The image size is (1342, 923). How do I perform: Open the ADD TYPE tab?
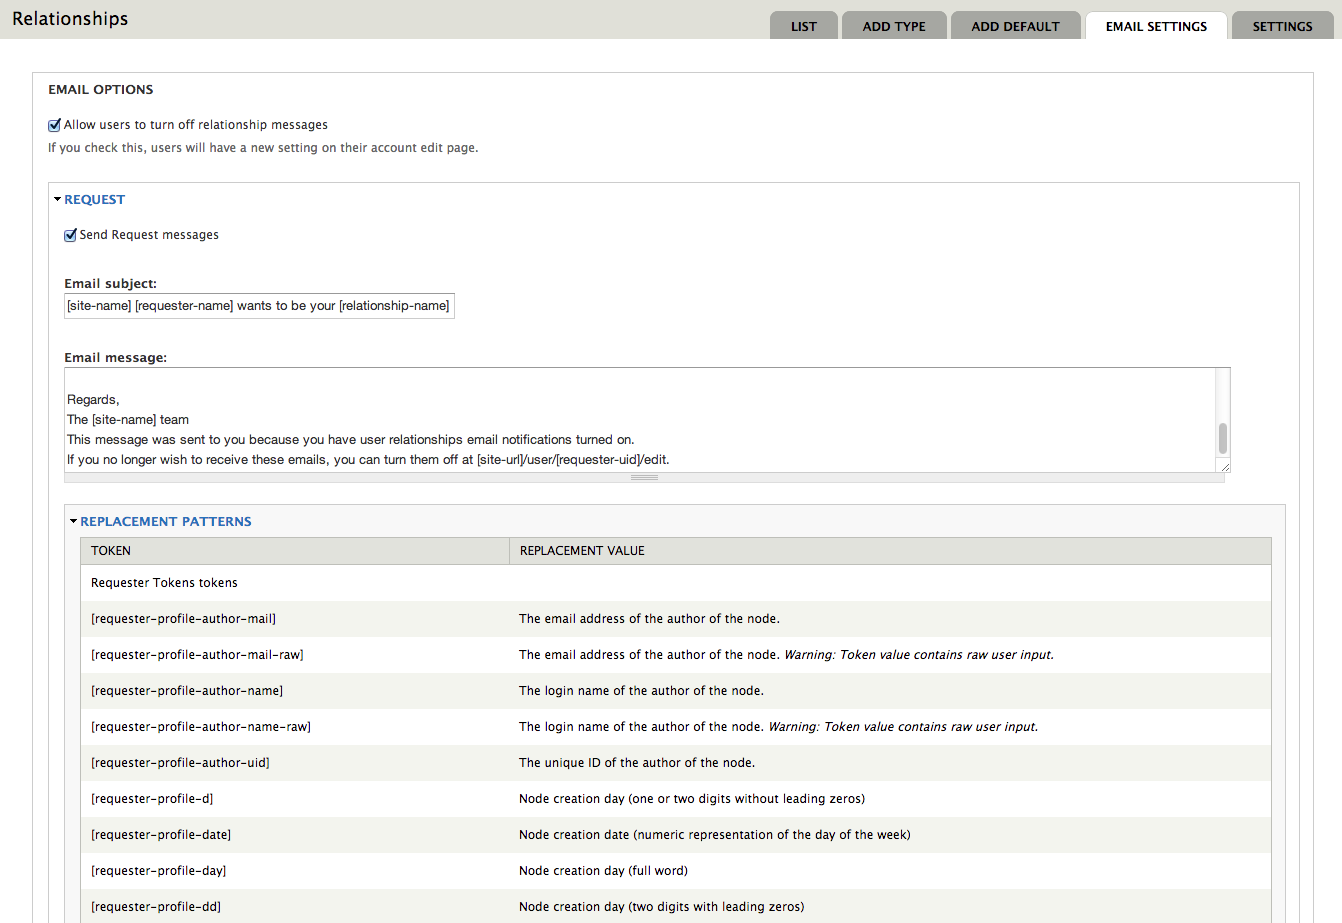pyautogui.click(x=893, y=26)
